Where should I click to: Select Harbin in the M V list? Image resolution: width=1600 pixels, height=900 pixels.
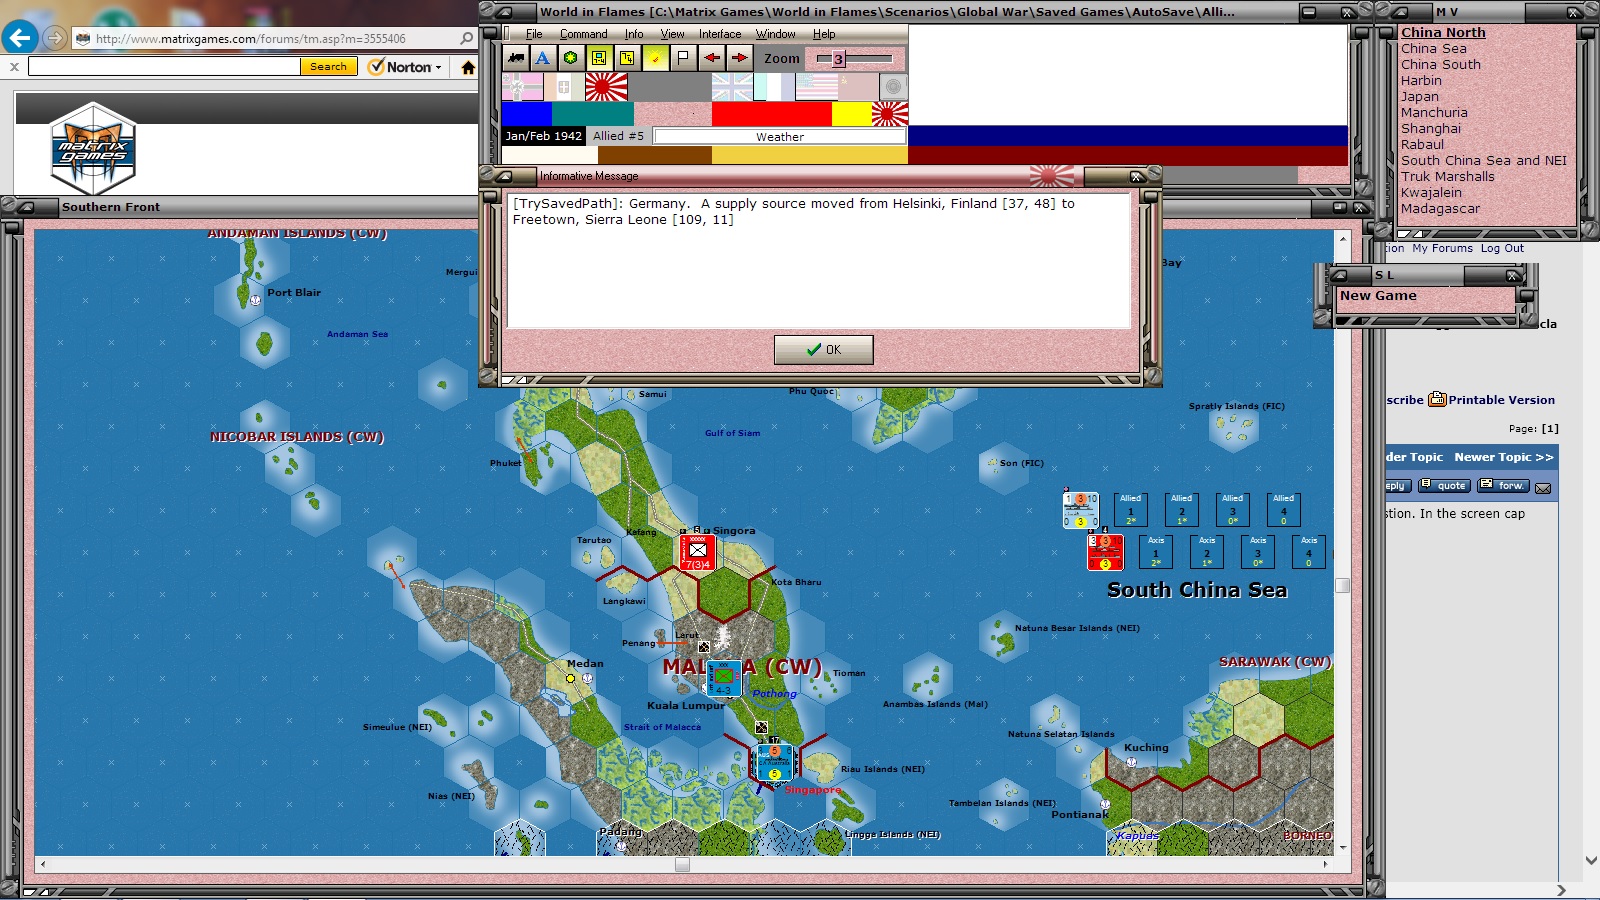tap(1421, 81)
